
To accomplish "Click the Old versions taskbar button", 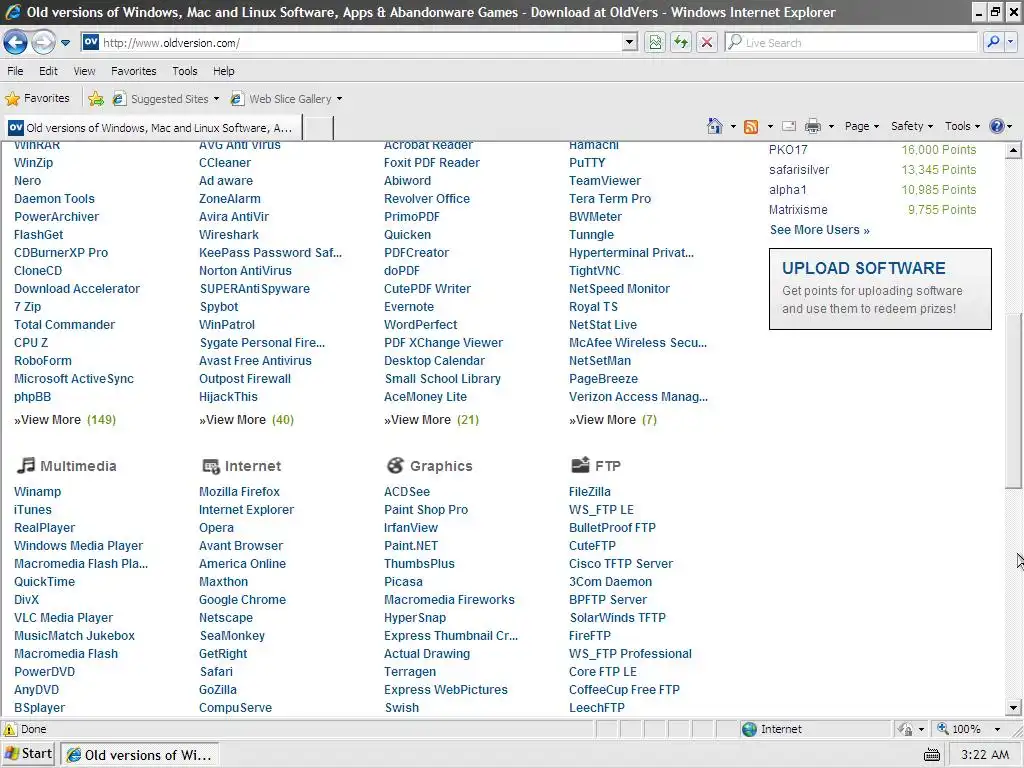I will tap(140, 754).
